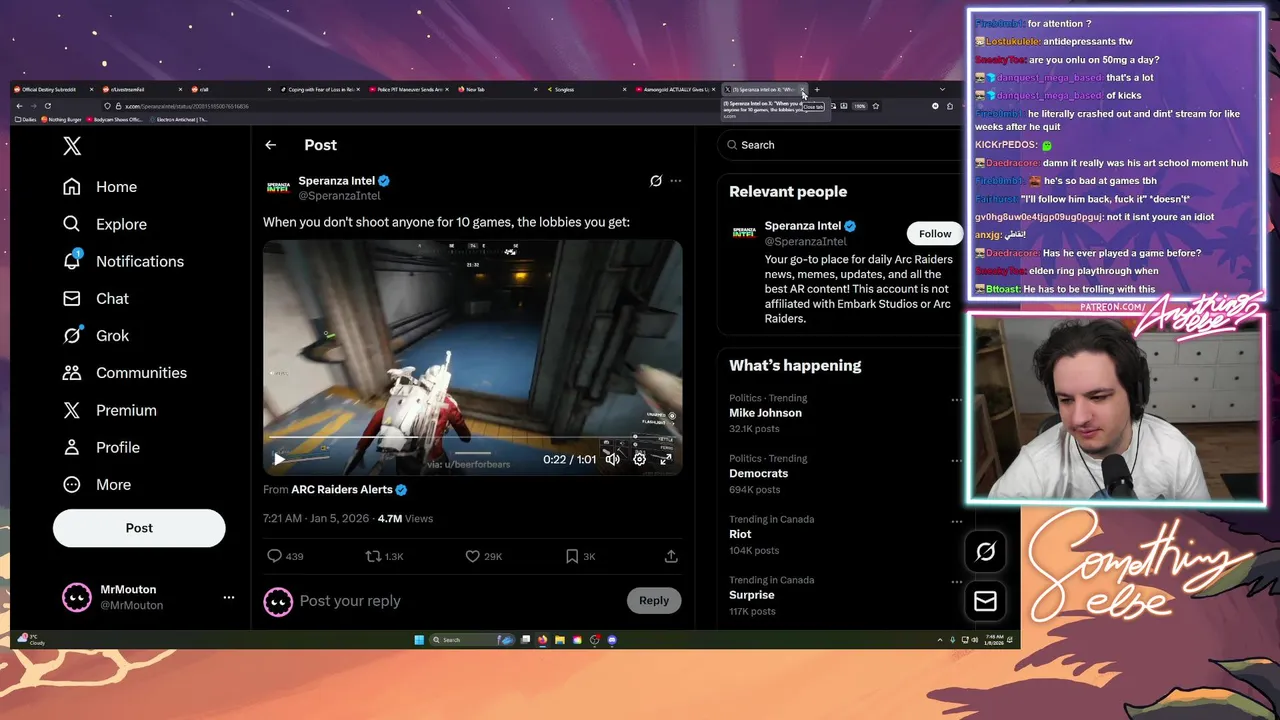
Task: Open Premium in the X sidebar
Action: (109, 410)
